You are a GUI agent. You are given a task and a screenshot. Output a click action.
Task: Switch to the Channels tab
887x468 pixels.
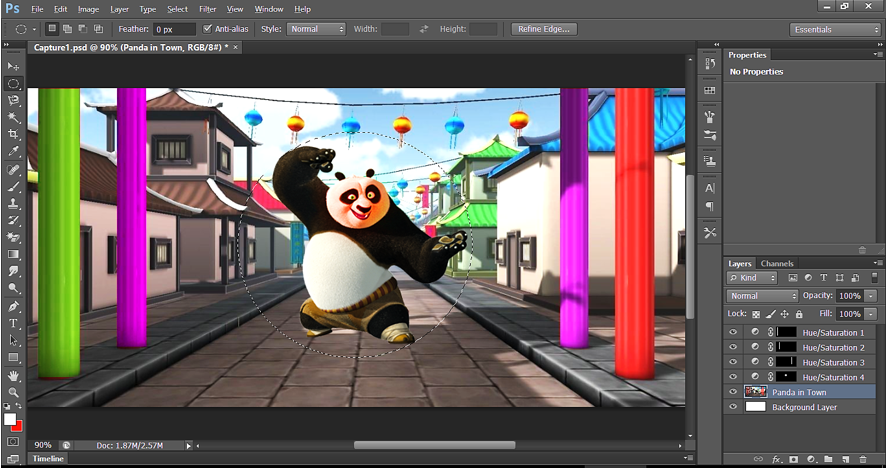(x=777, y=263)
